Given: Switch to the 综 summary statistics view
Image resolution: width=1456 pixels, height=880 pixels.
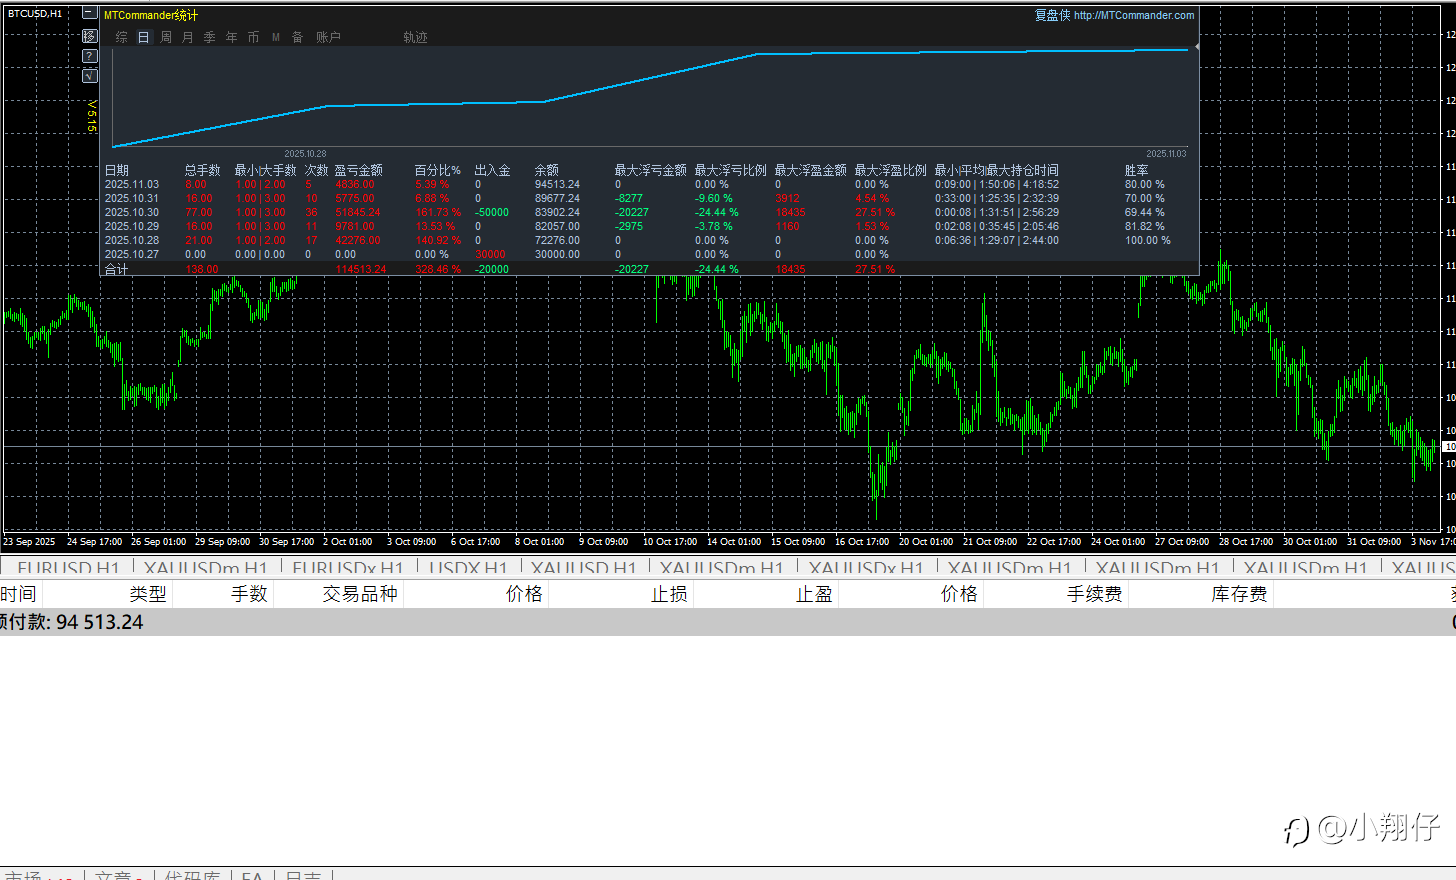Looking at the screenshot, I should pyautogui.click(x=122, y=37).
